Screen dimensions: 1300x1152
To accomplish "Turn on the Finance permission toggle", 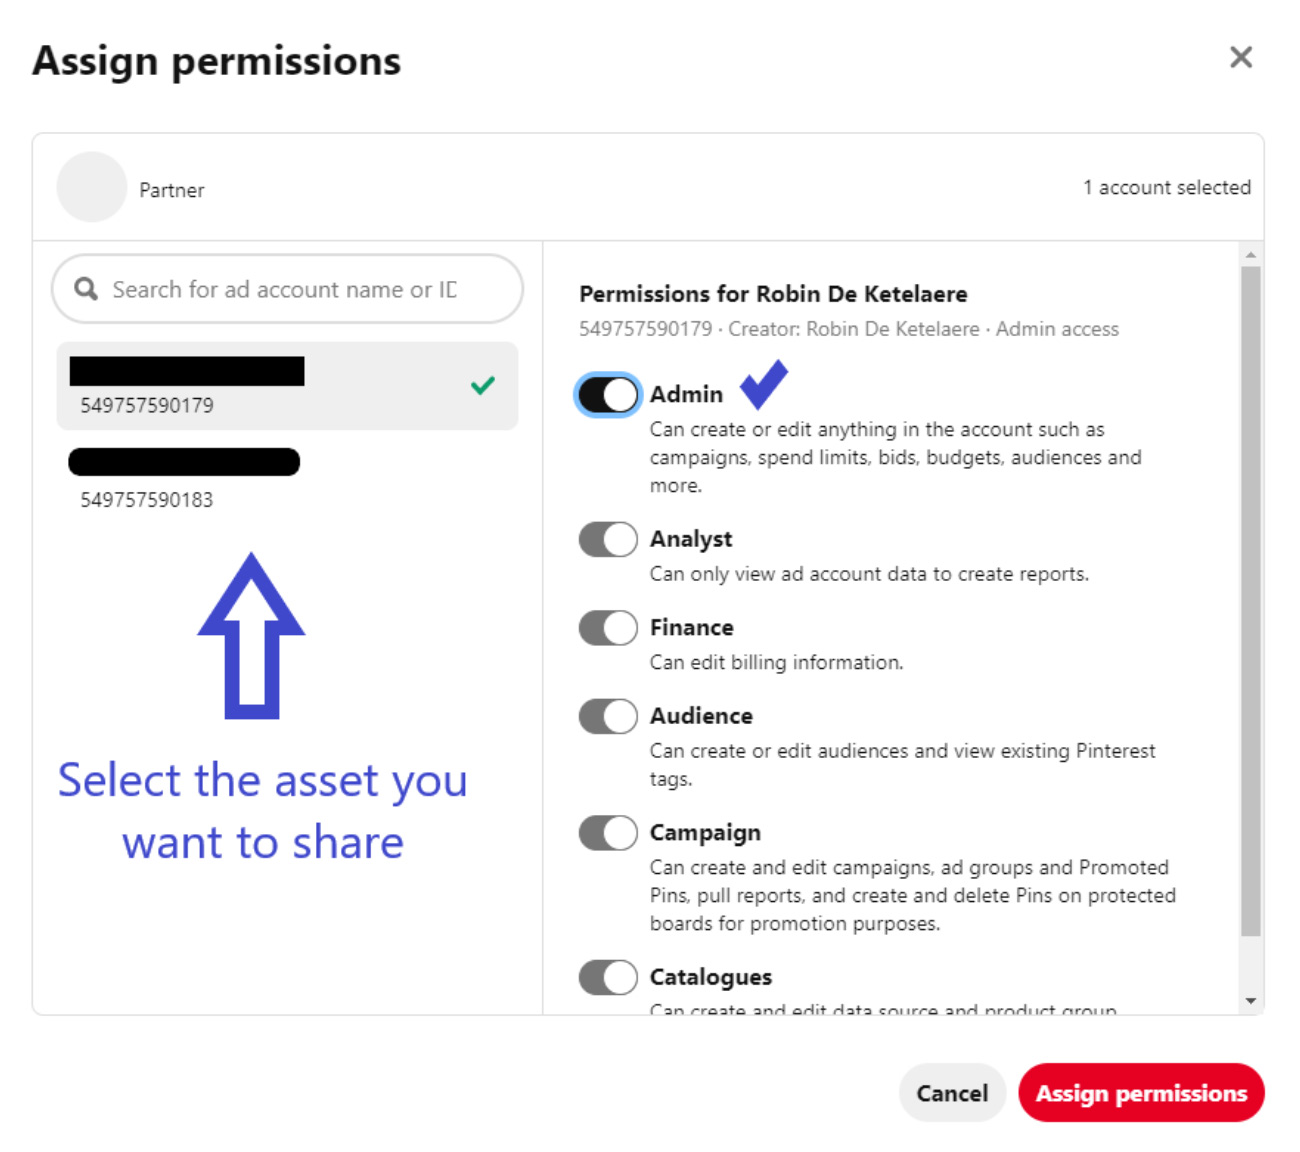I will (x=608, y=628).
